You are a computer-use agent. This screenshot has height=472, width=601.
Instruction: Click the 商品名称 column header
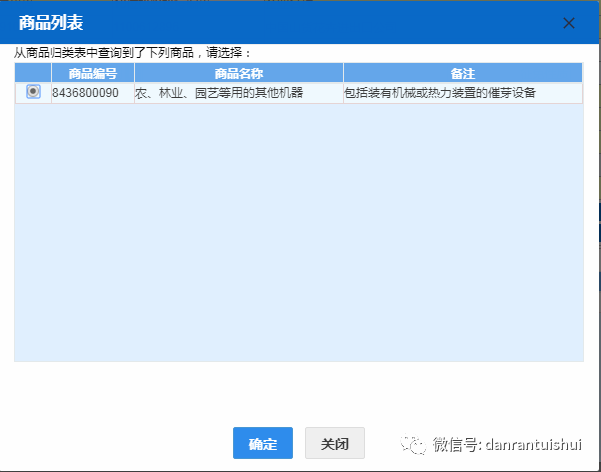click(x=239, y=73)
